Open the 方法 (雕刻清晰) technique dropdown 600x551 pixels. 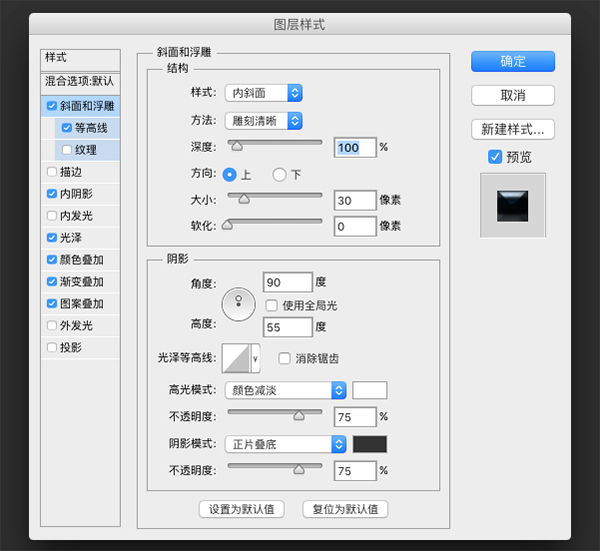(x=263, y=120)
